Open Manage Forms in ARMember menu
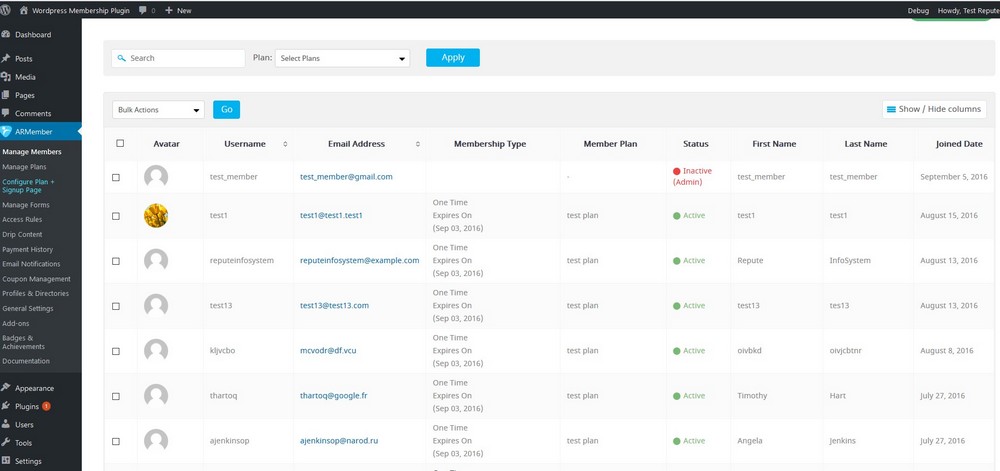The width and height of the screenshot is (1000, 471). pyautogui.click(x=26, y=205)
